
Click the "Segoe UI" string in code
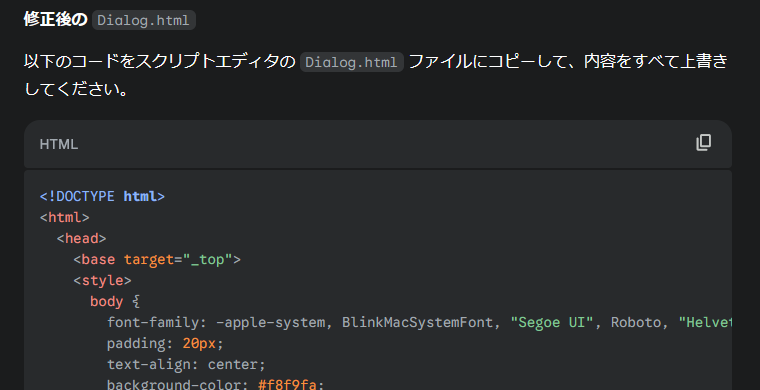552,322
